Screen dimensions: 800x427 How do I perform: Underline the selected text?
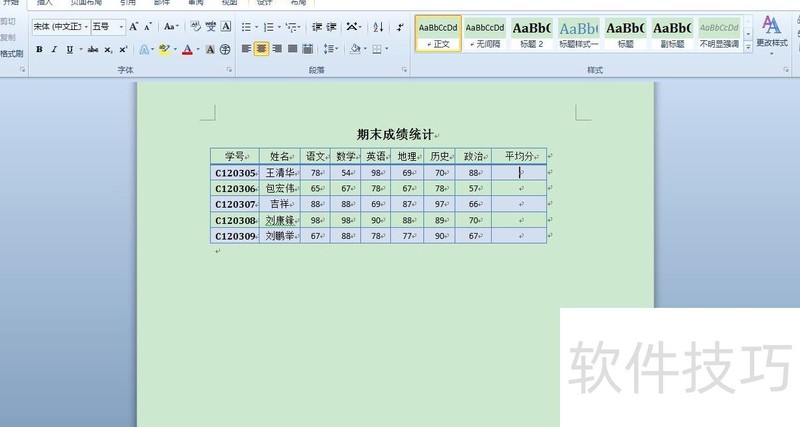coord(69,49)
